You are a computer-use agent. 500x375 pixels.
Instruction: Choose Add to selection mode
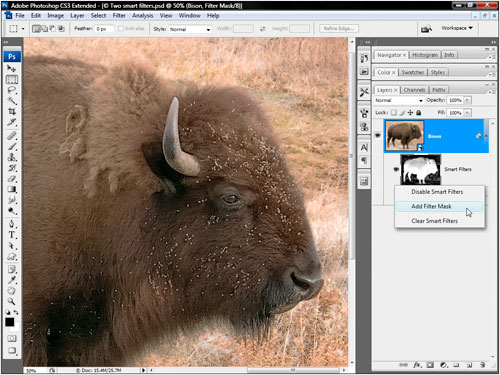44,29
